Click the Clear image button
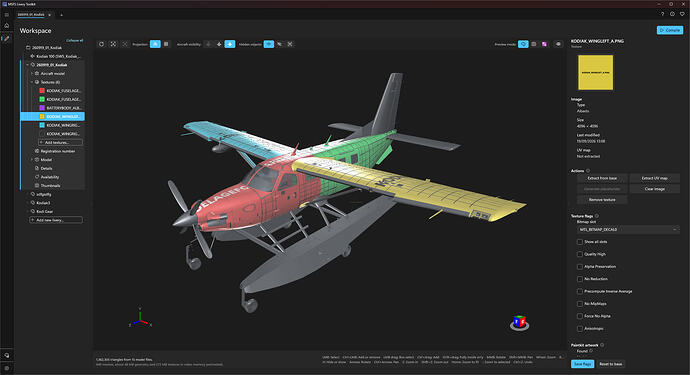 [654, 189]
